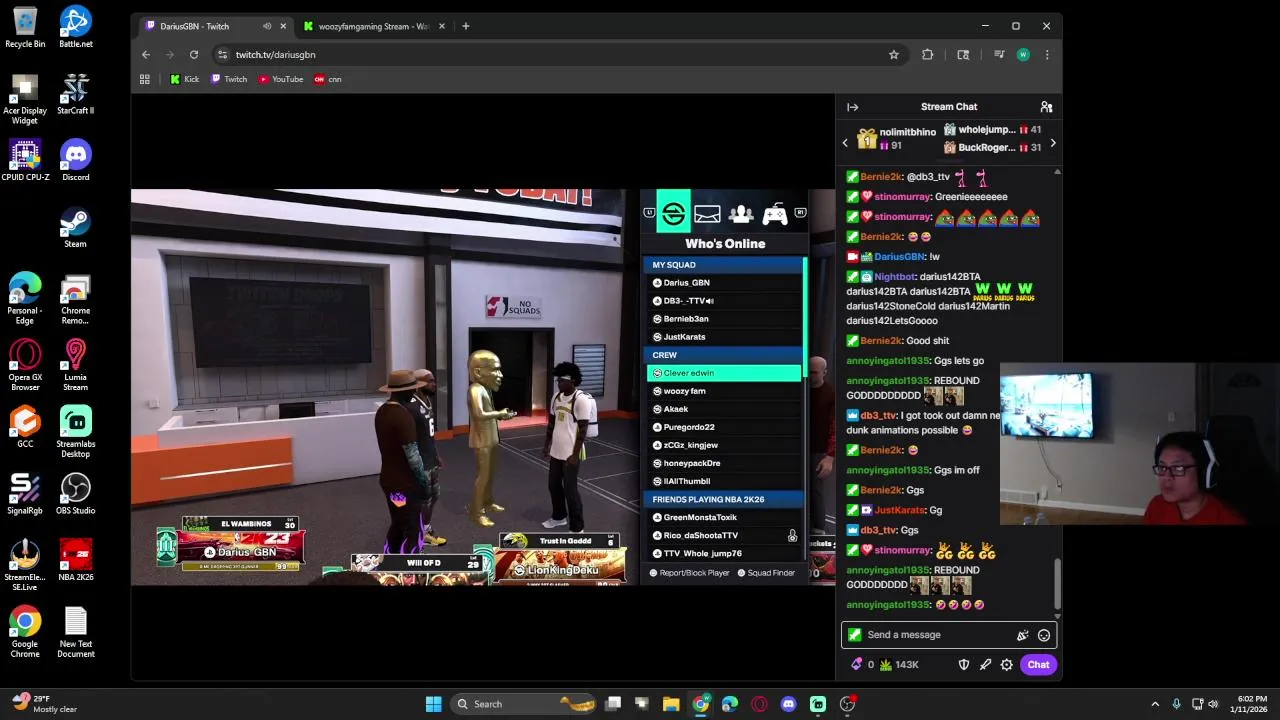View site information for twitch.tv
The height and width of the screenshot is (720, 1280).
pos(223,55)
